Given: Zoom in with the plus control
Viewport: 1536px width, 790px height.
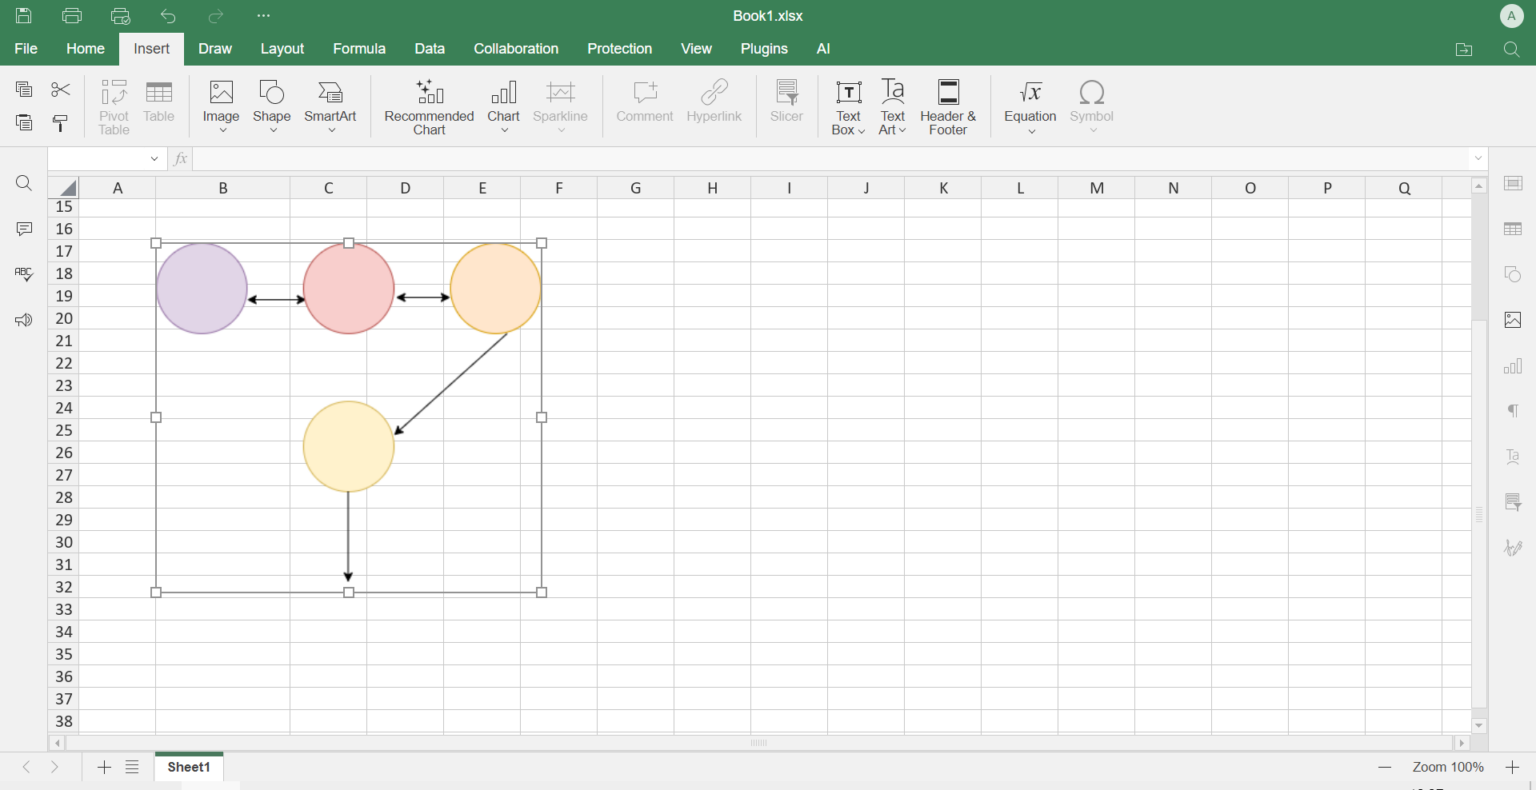Looking at the screenshot, I should 1512,767.
